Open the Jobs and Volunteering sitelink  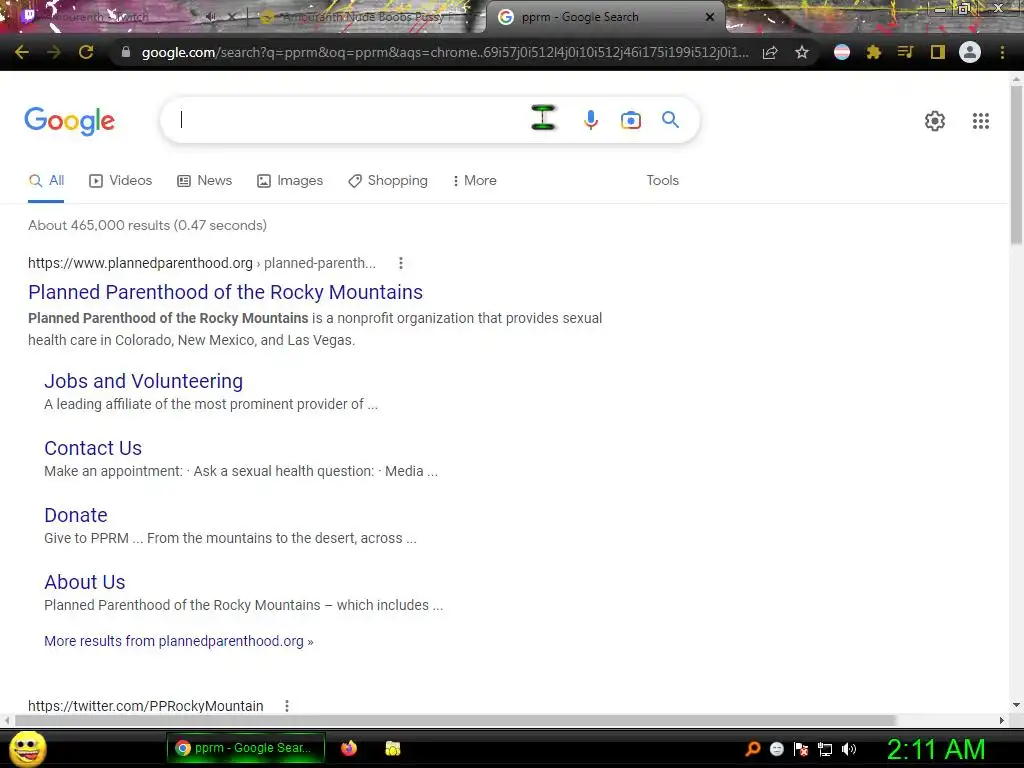[144, 381]
